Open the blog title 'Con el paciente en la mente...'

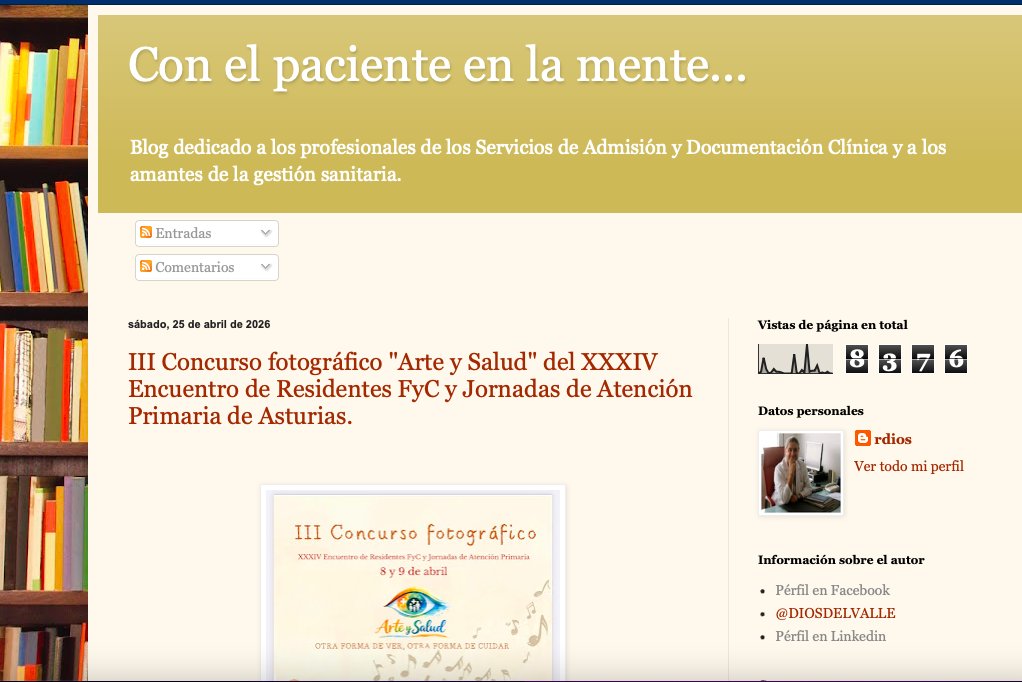(437, 66)
